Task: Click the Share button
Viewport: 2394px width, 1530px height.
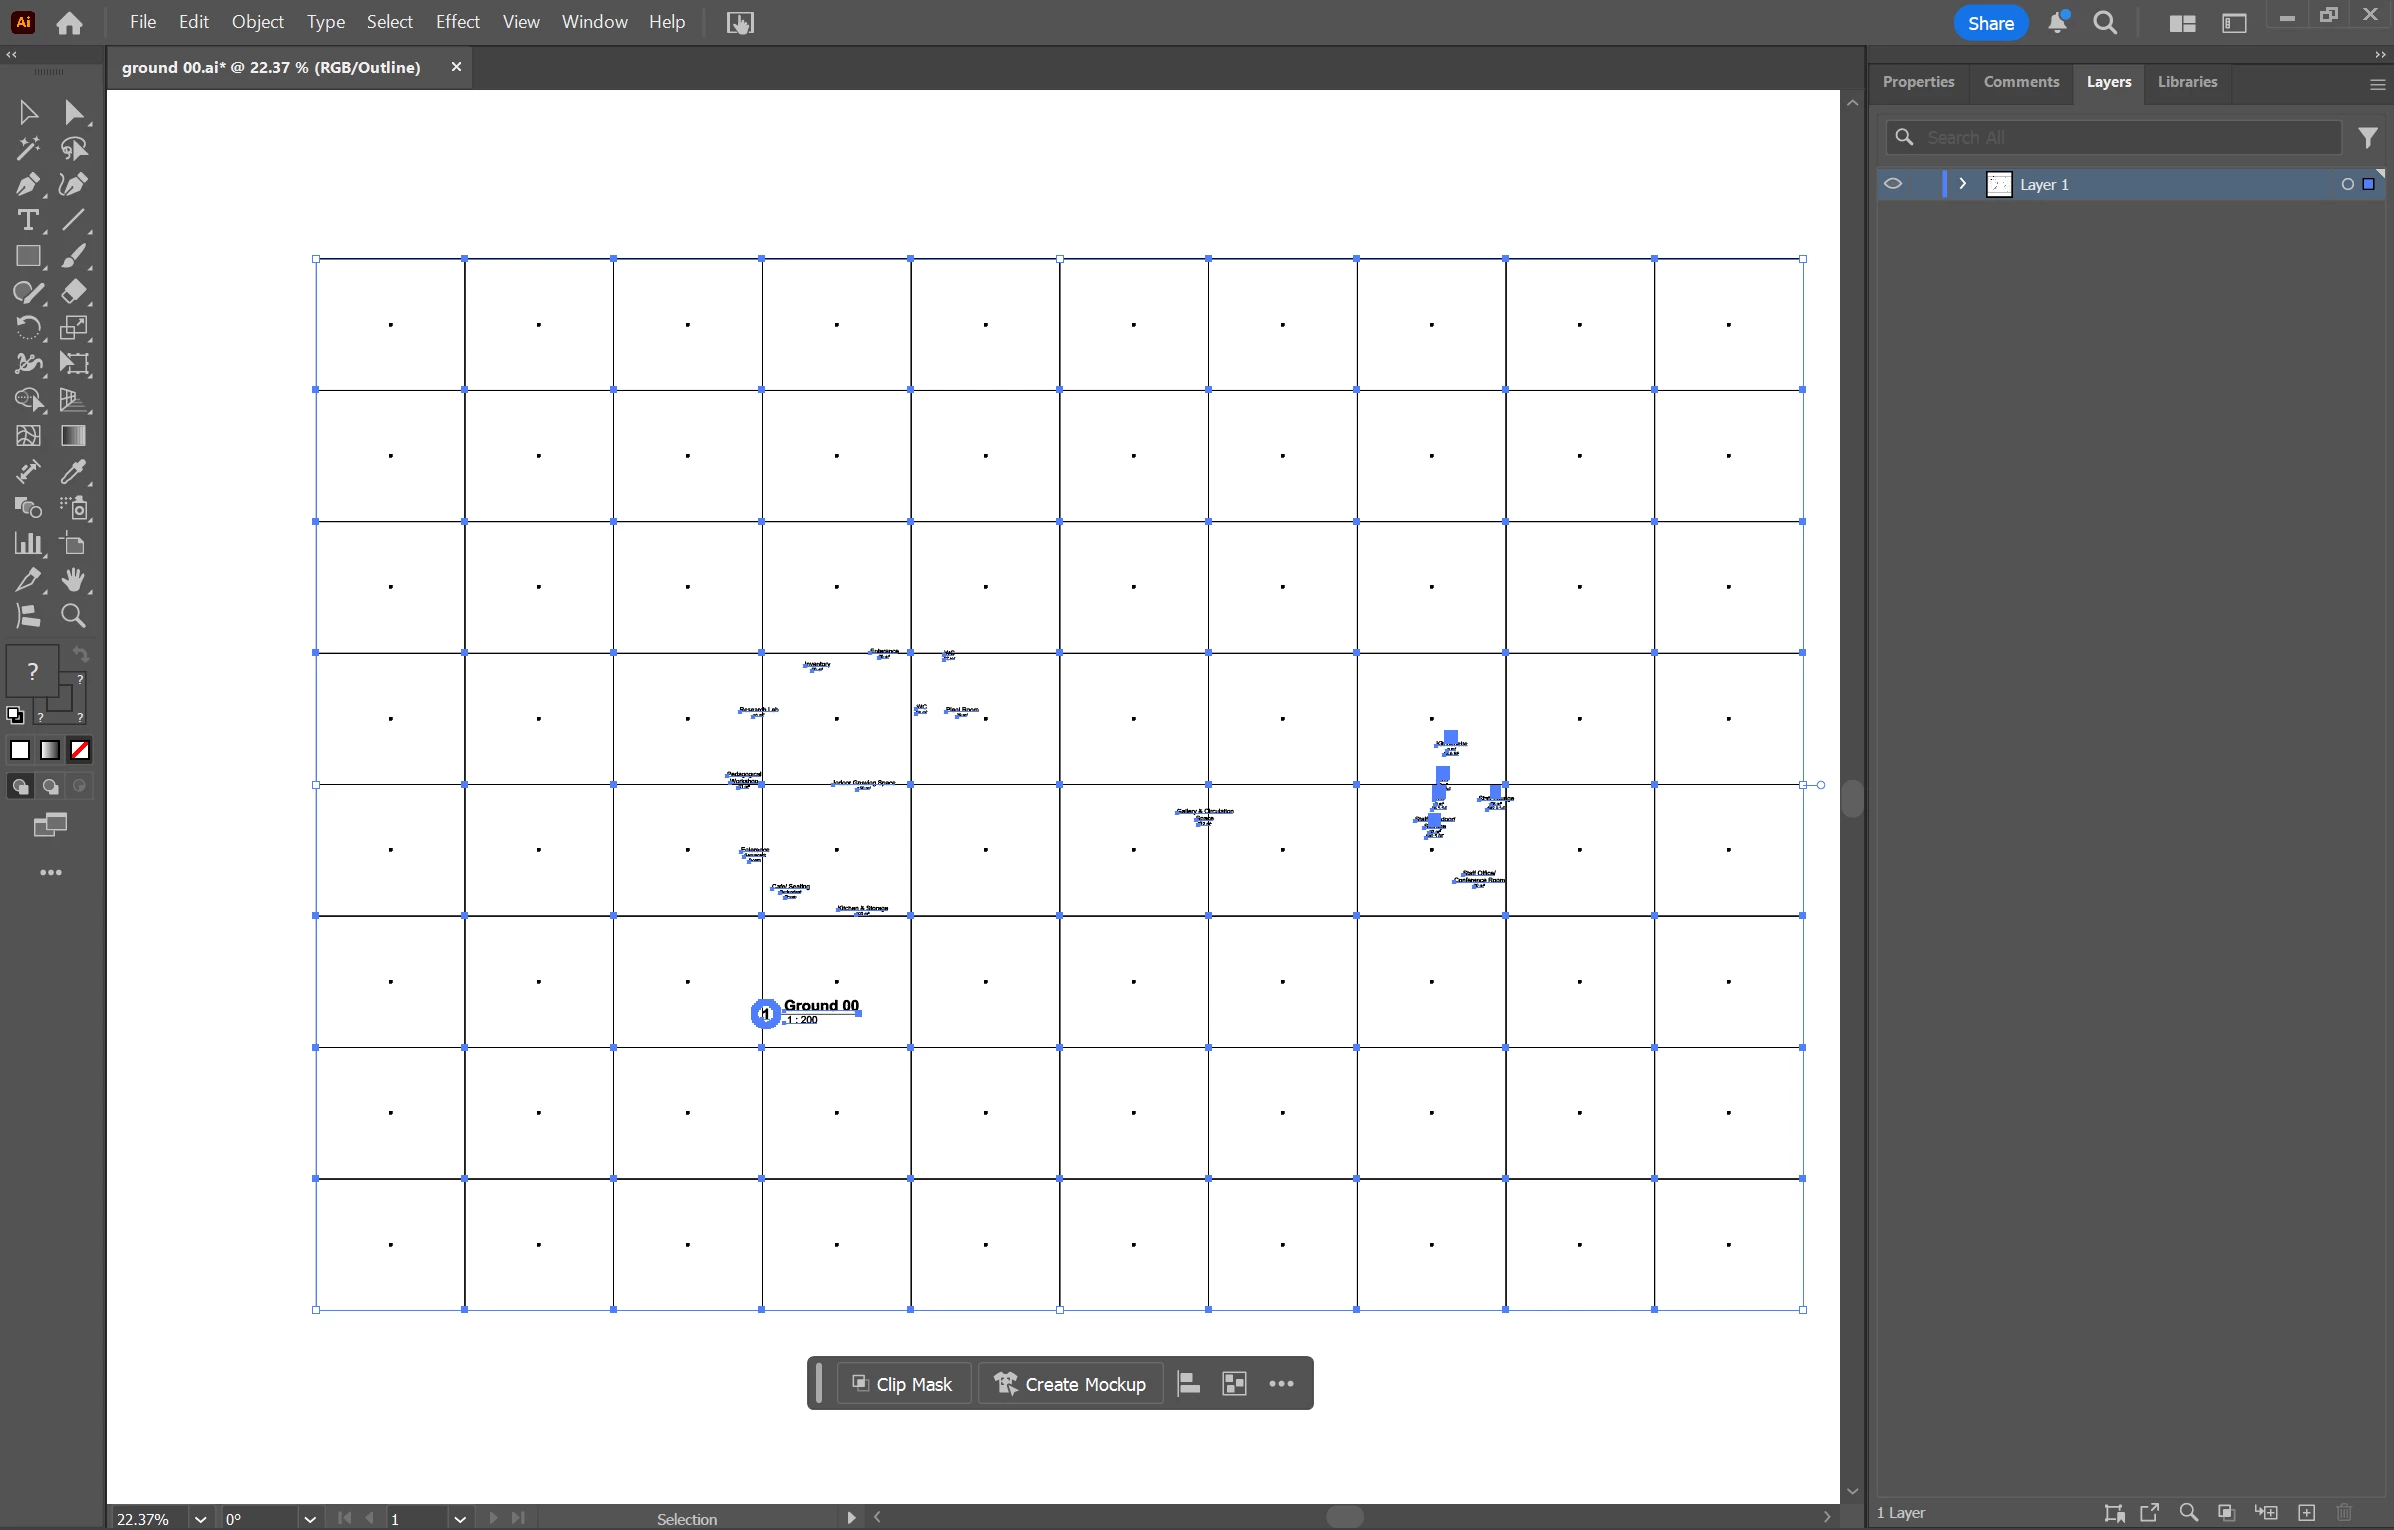Action: tap(1990, 23)
